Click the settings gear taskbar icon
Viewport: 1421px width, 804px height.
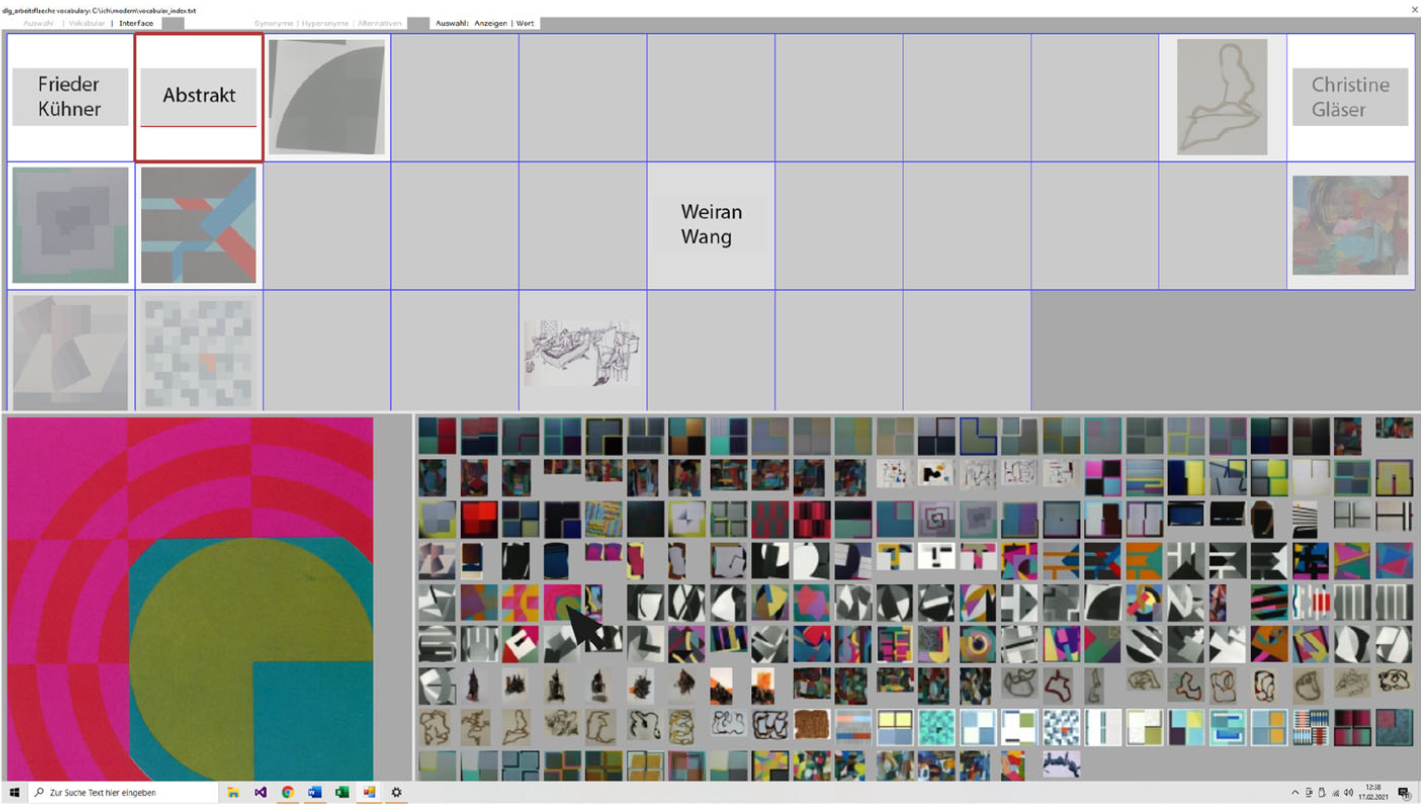396,792
